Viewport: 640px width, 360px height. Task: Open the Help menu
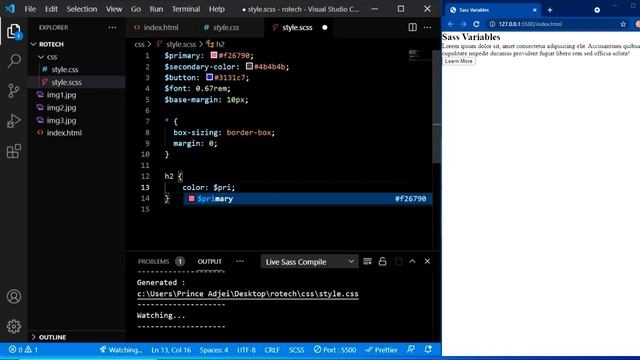(217, 9)
